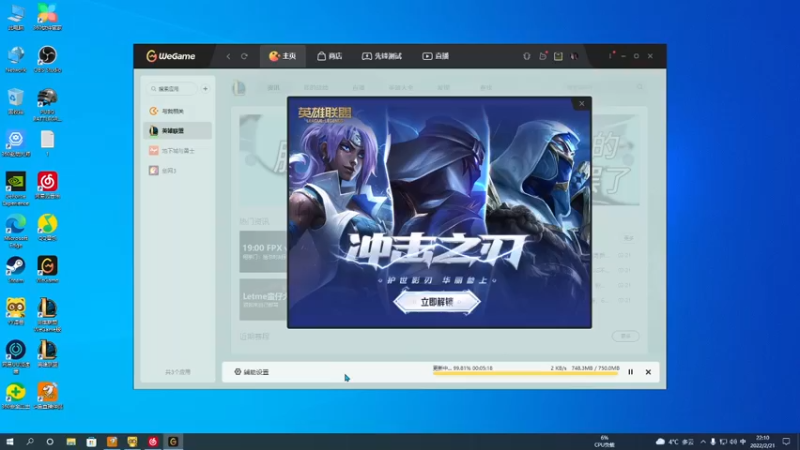Add an app with the plus button
Viewport: 800px width, 450px height.
[x=205, y=89]
